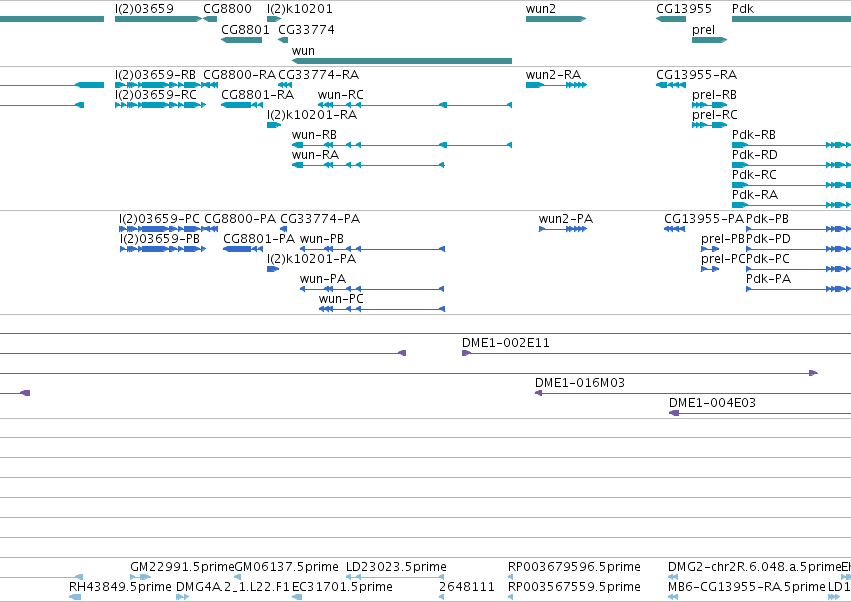Select the l(2)k10201 gene label

[300, 9]
